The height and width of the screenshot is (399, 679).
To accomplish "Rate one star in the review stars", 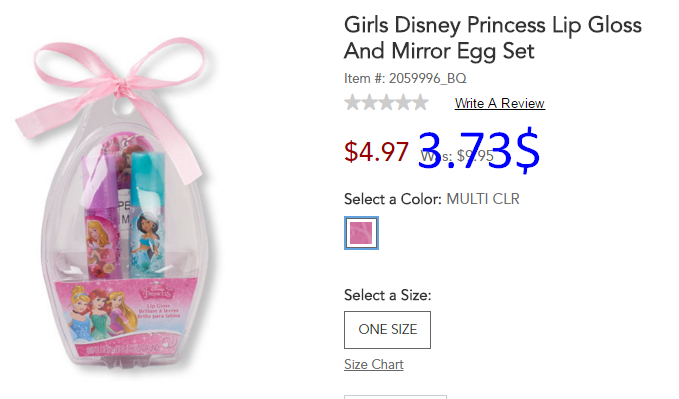I will (352, 103).
